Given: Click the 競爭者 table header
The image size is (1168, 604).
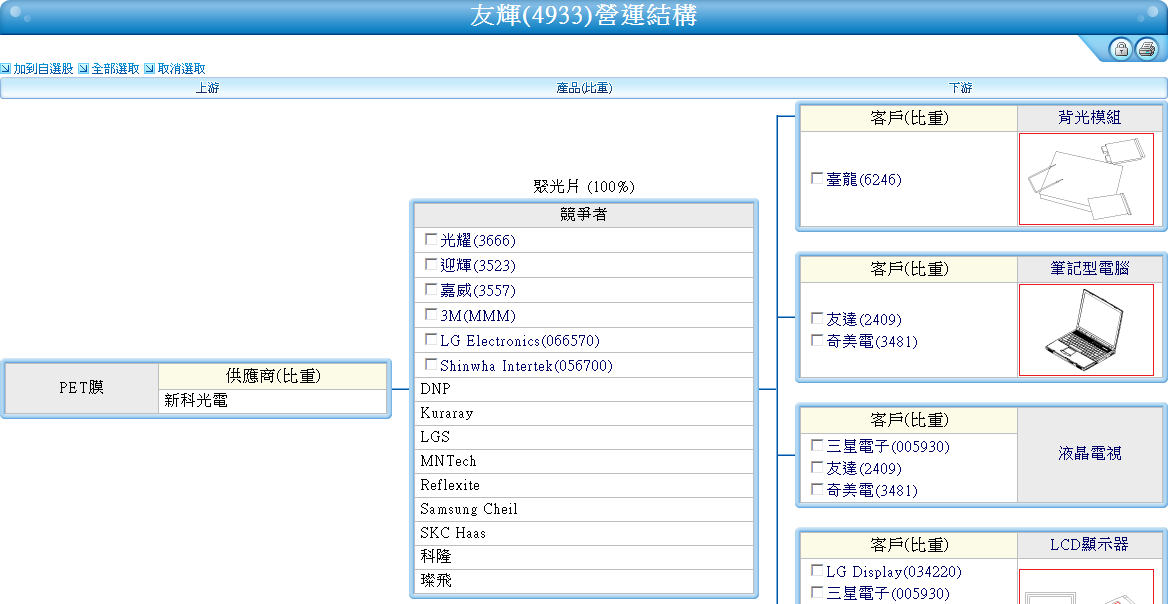Looking at the screenshot, I should tap(584, 215).
